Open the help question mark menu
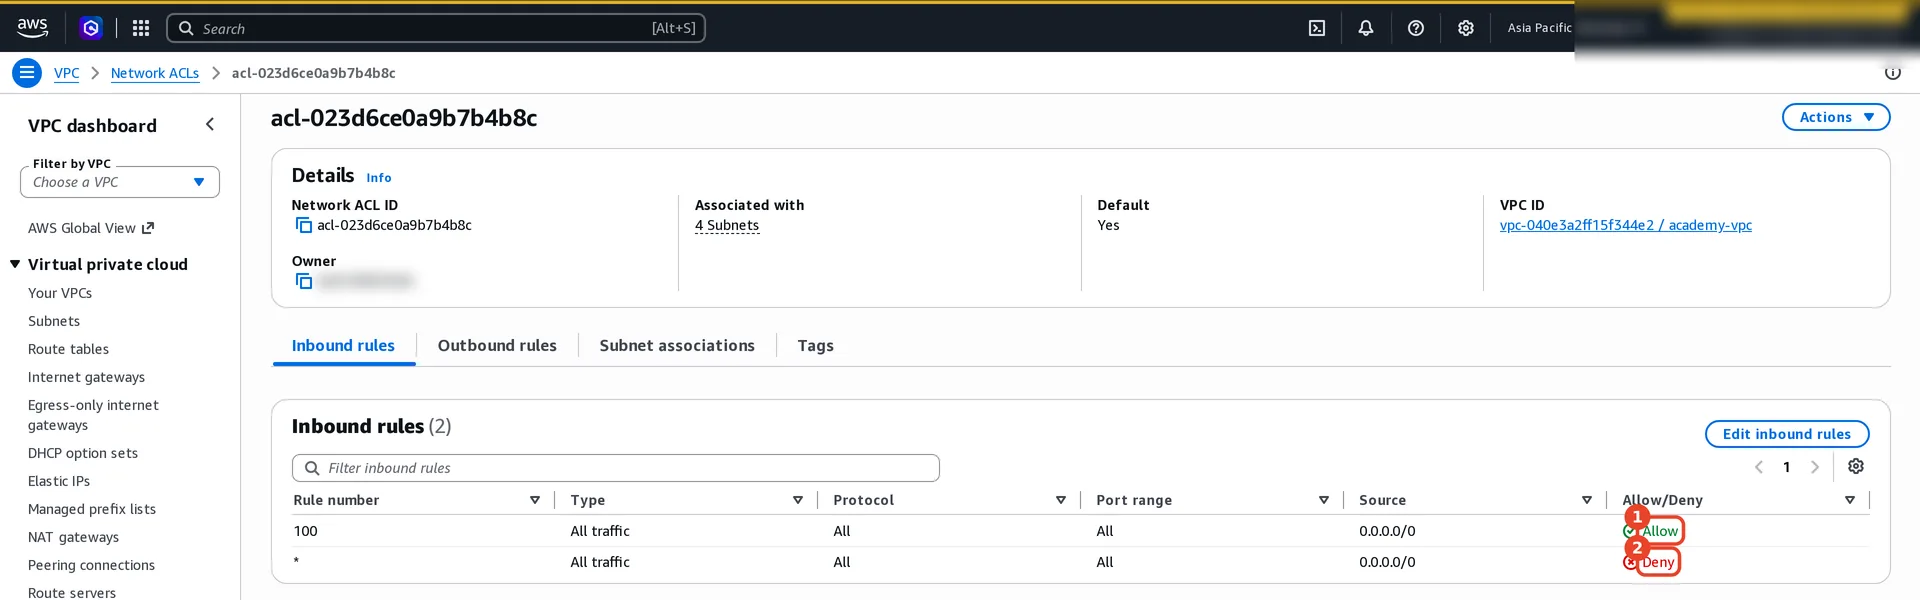This screenshot has height=600, width=1920. (1416, 28)
